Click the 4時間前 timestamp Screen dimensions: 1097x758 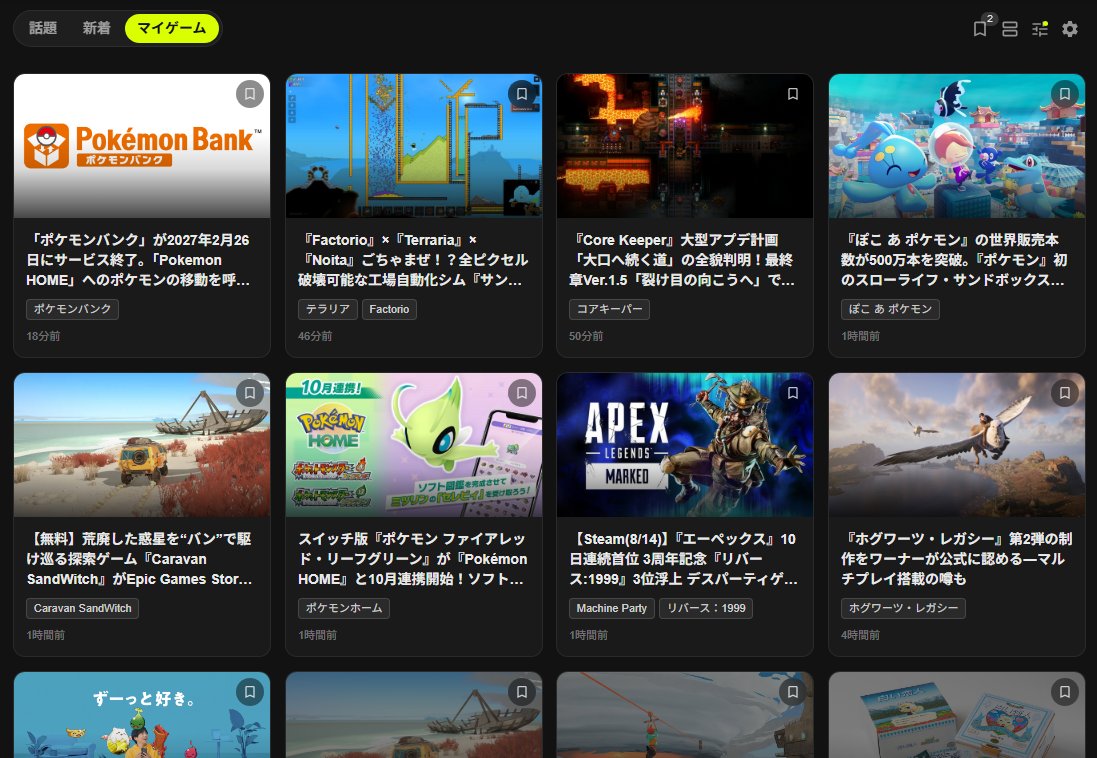[x=861, y=635]
